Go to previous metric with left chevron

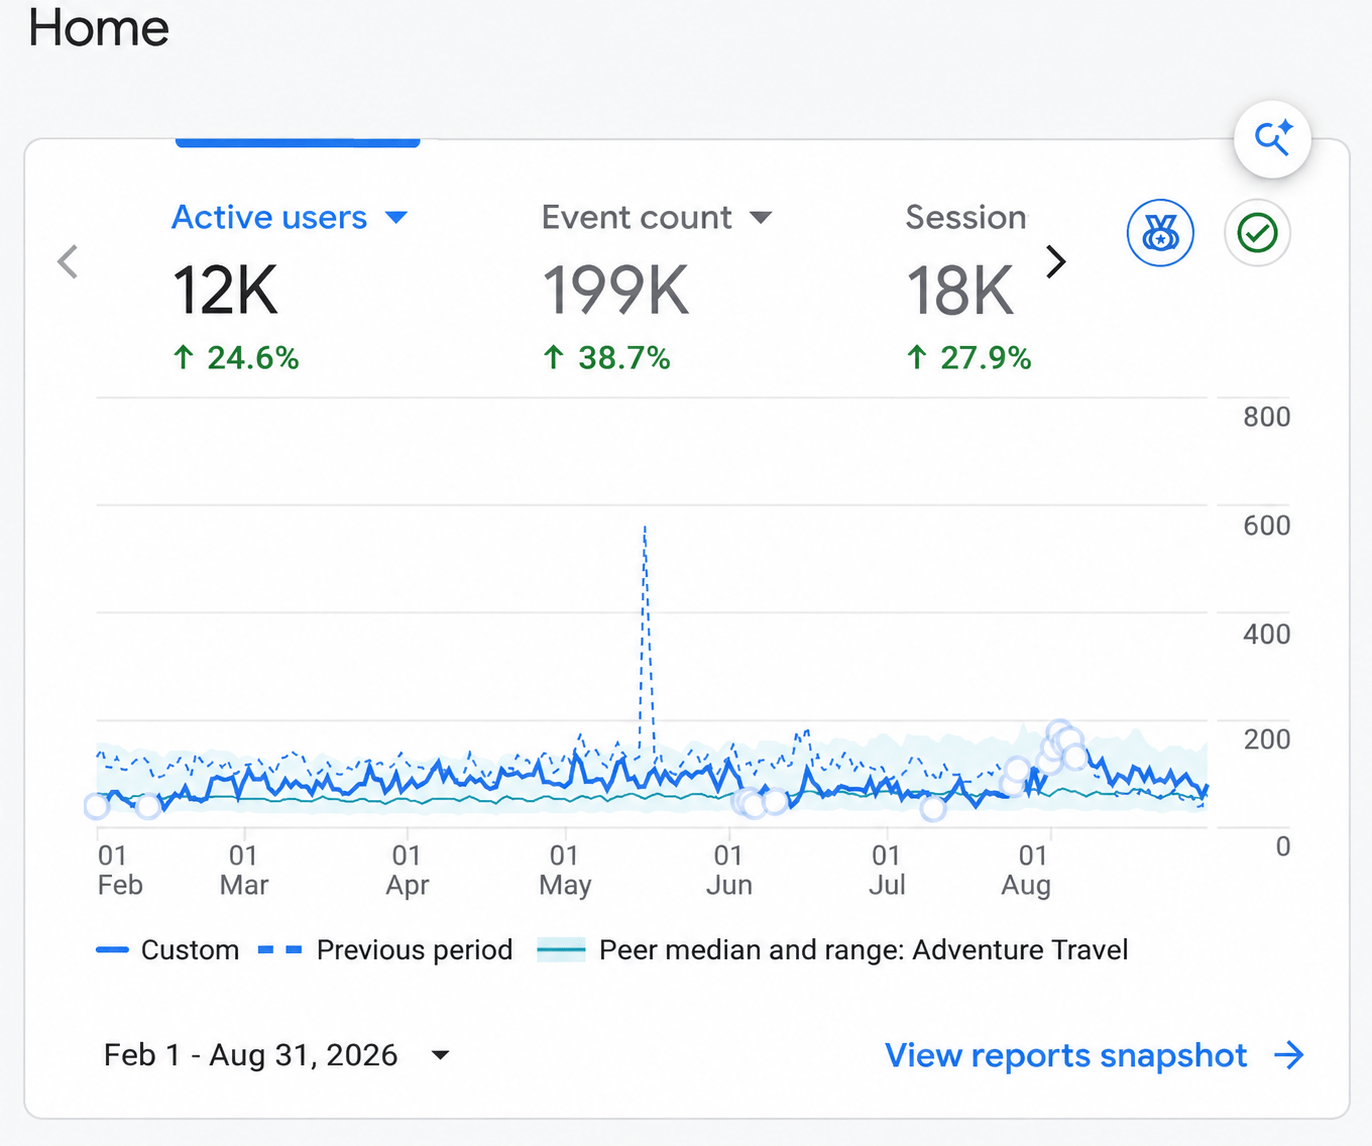[x=68, y=262]
